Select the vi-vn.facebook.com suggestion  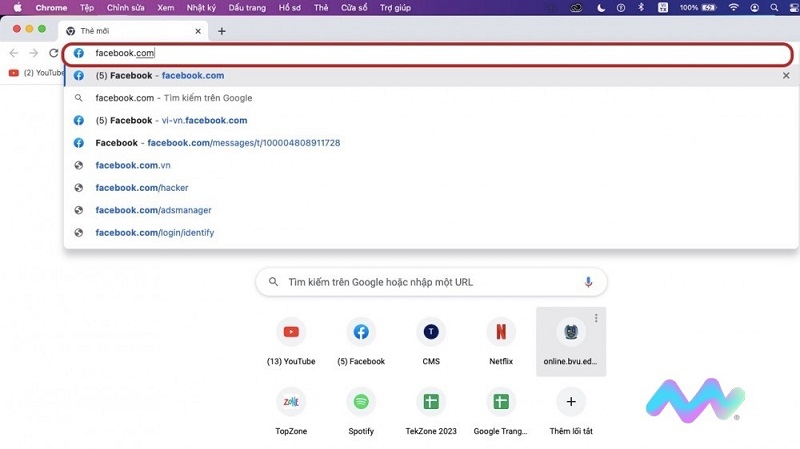[x=171, y=120]
